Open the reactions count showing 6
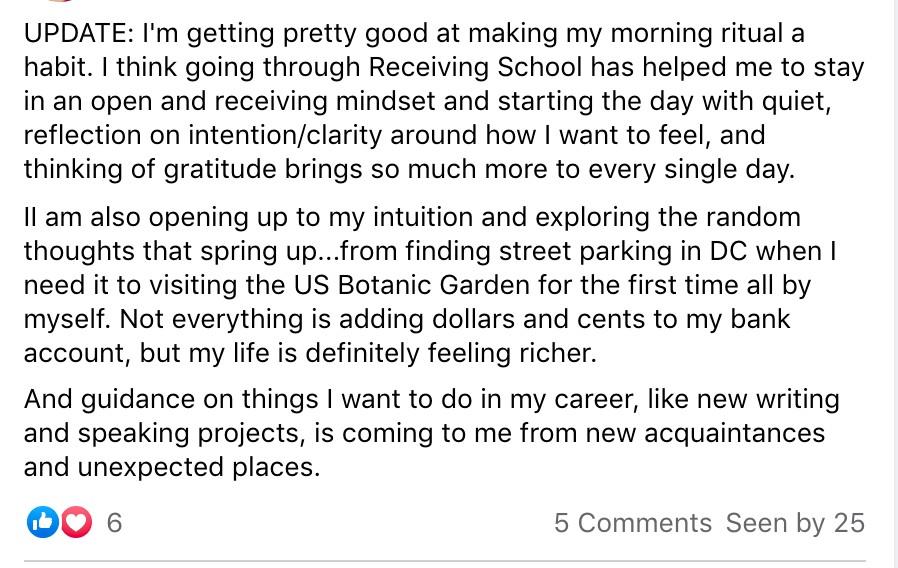This screenshot has width=898, height=568. click(114, 522)
